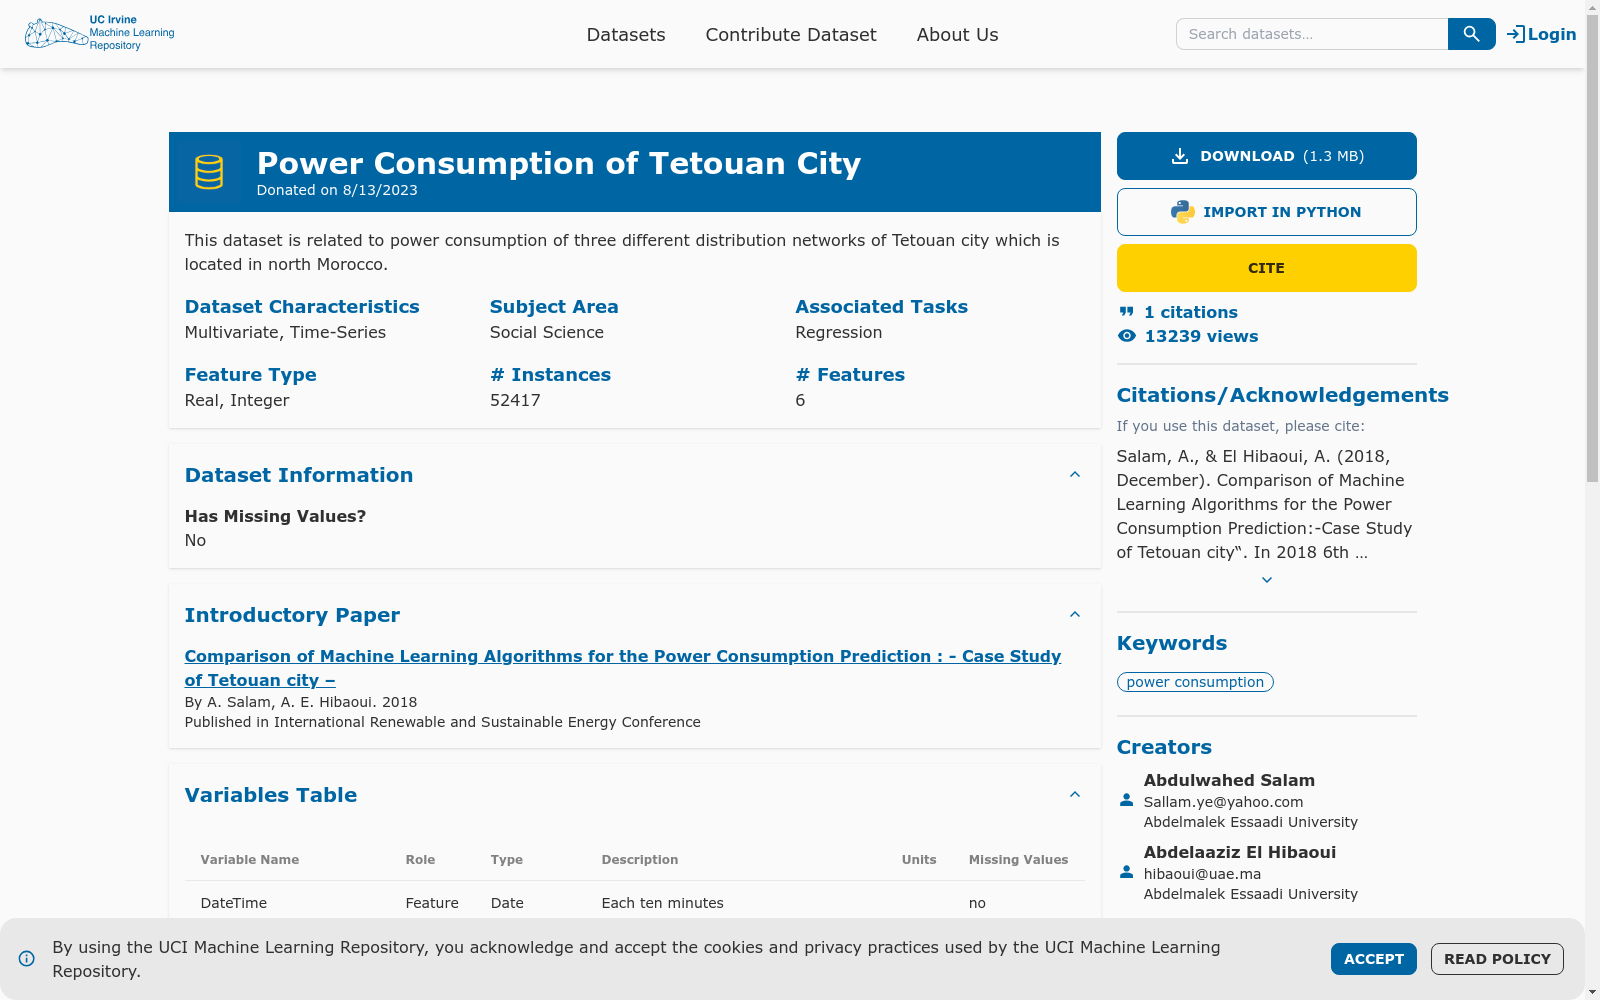
Task: Click the power consumption keyword tag
Action: point(1195,682)
